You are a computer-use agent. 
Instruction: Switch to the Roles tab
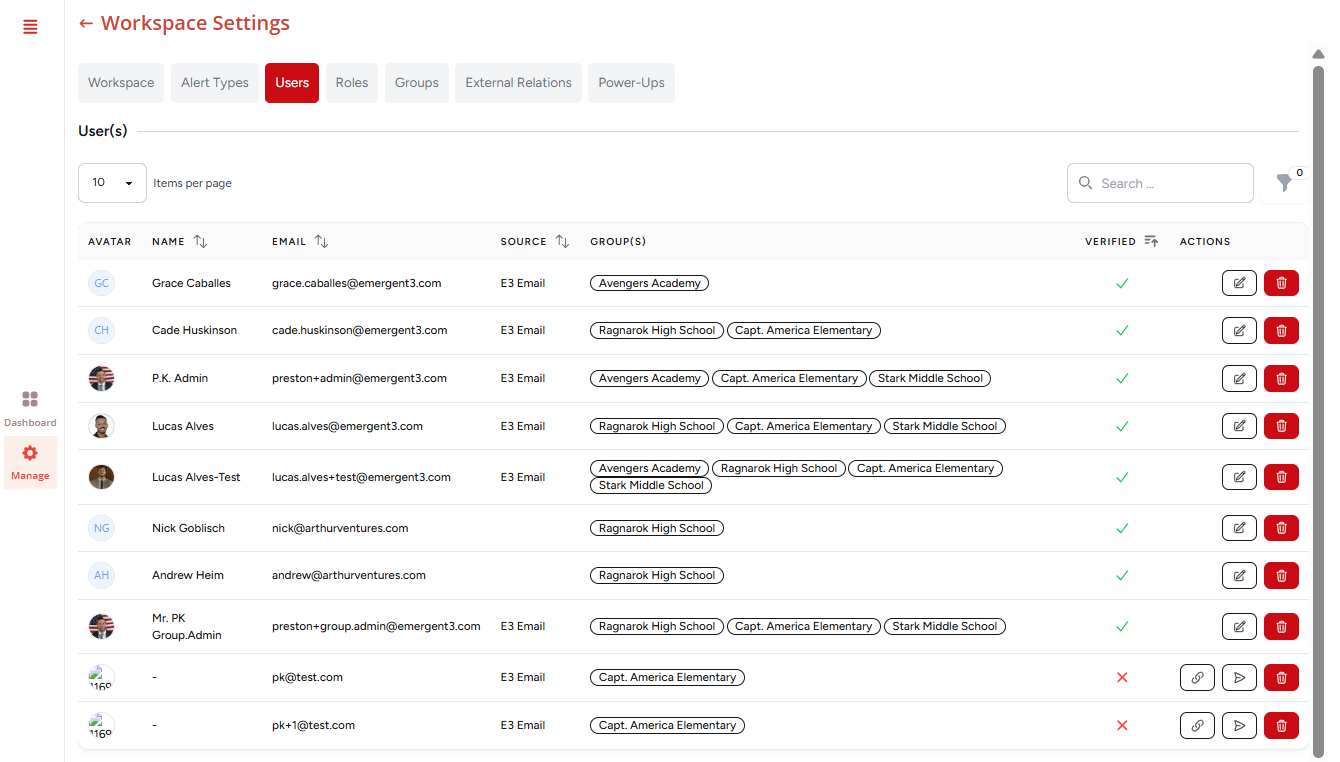[352, 83]
